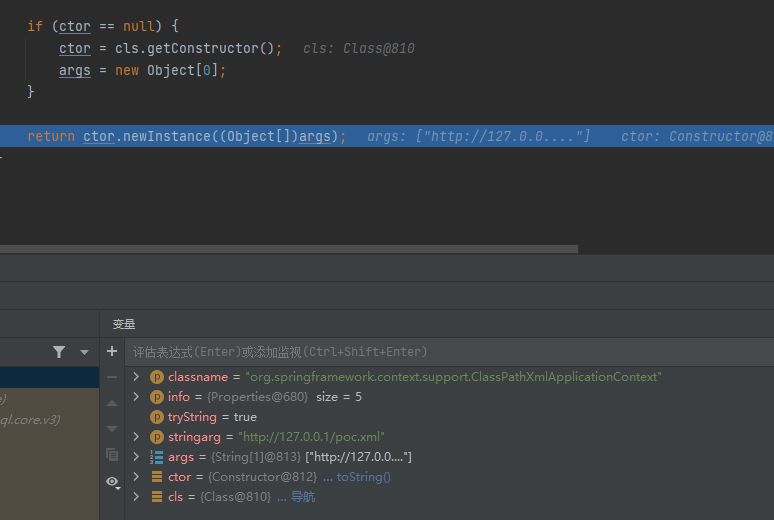Click the parameter icon beside stringarg
Image resolution: width=774 pixels, height=520 pixels.
click(x=156, y=437)
